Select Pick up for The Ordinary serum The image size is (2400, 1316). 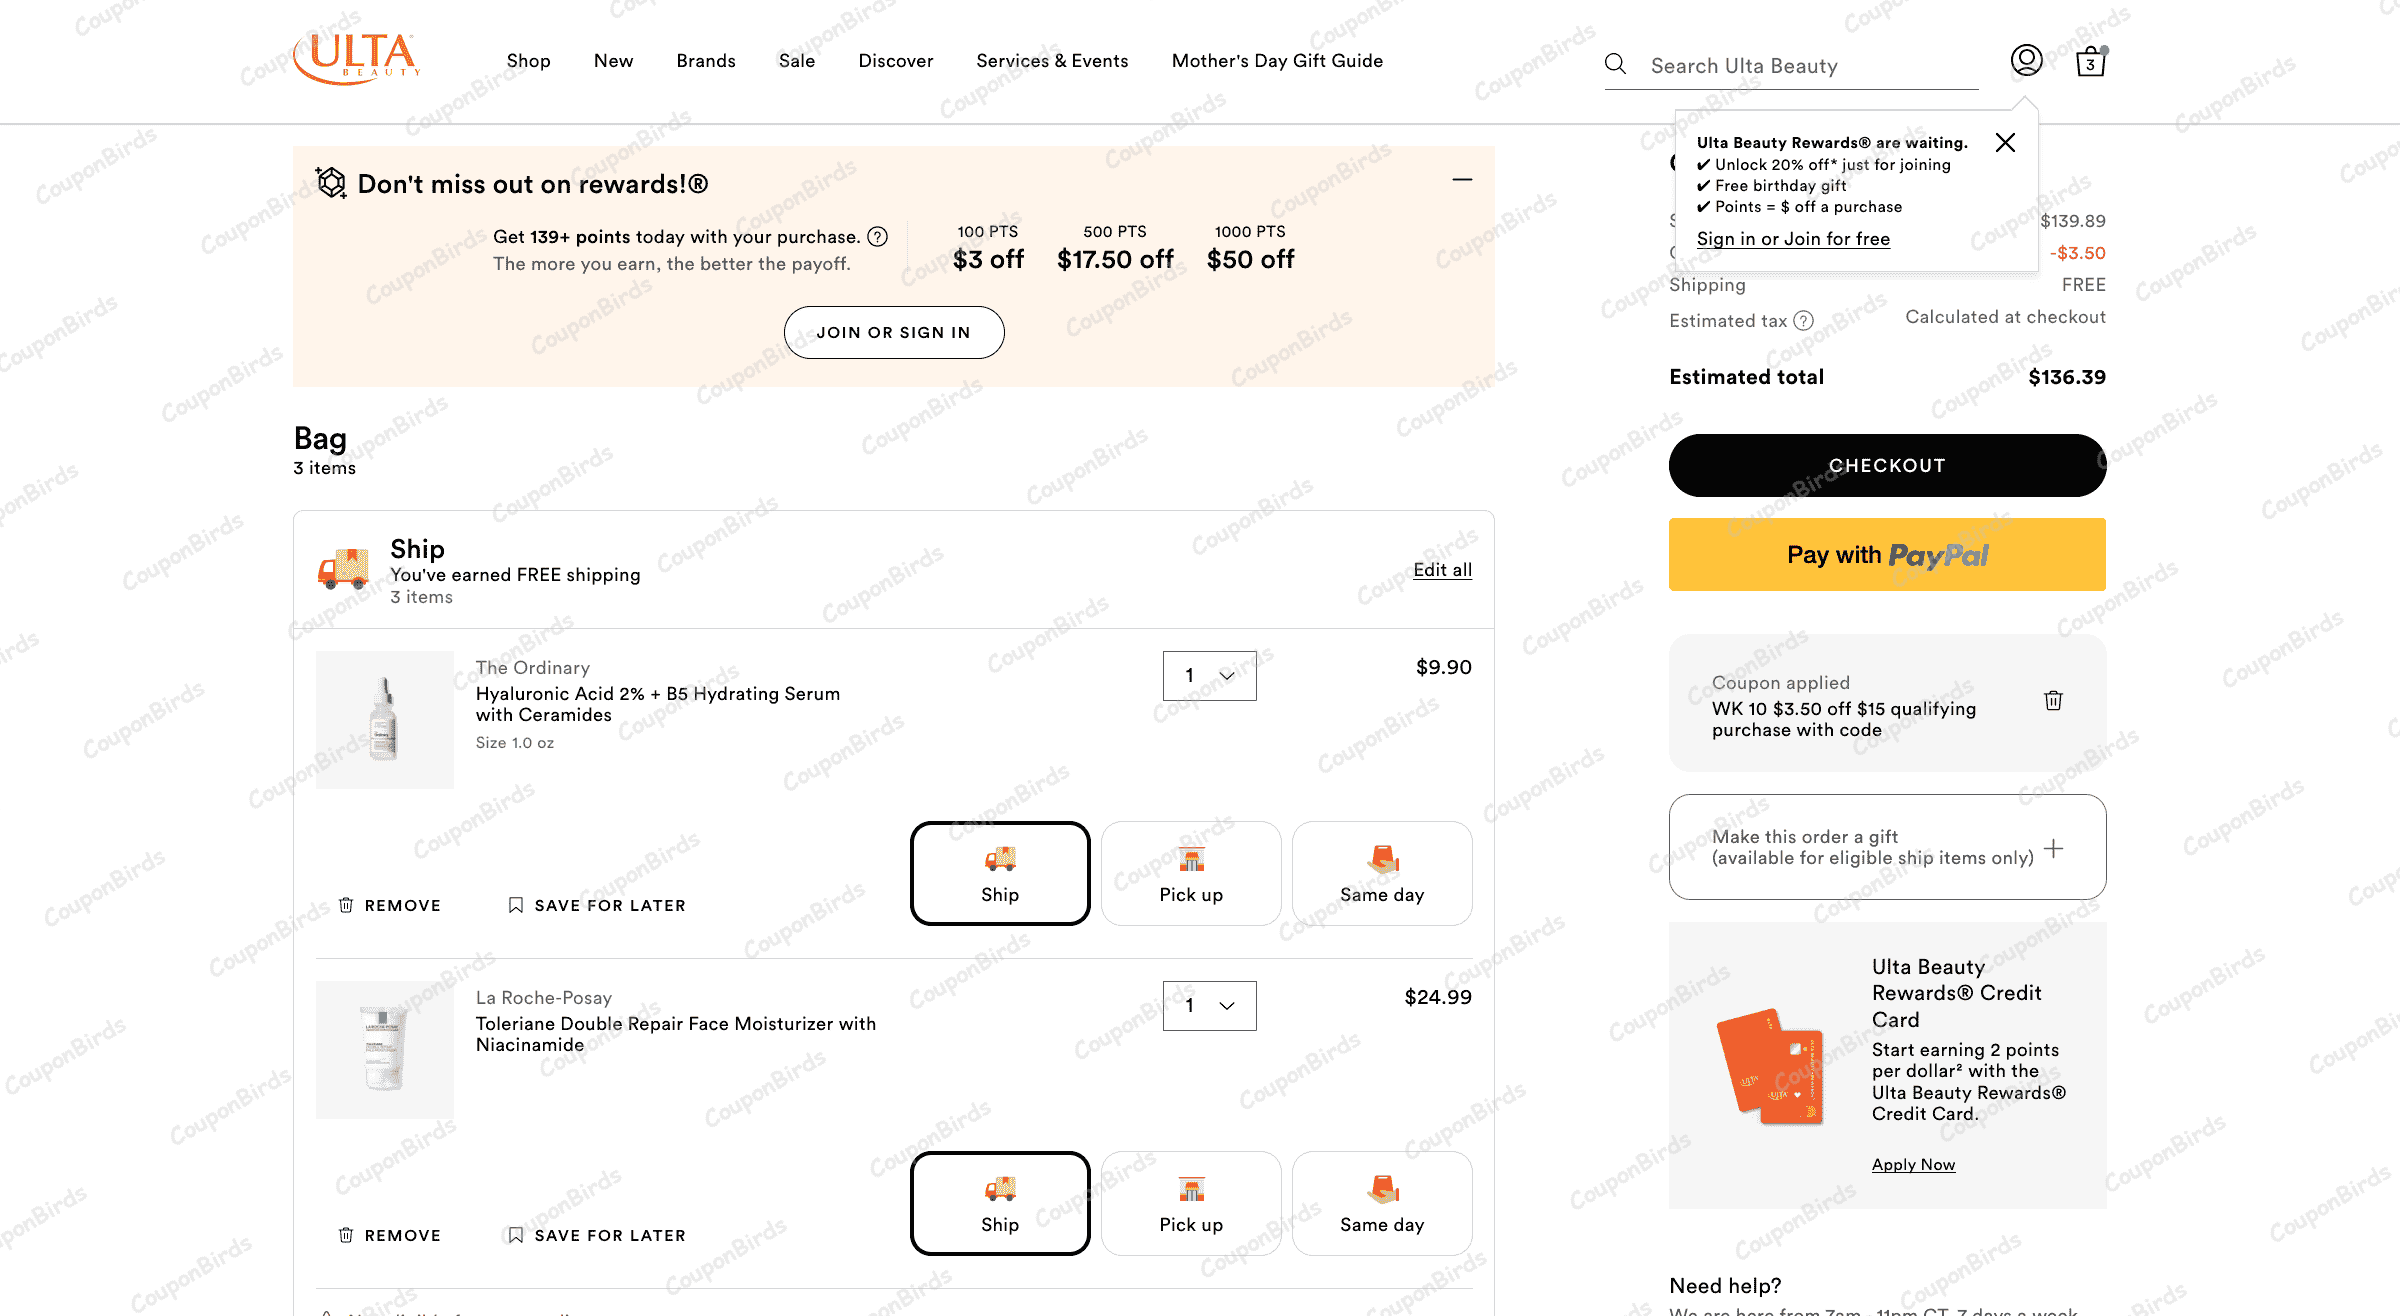(1190, 873)
